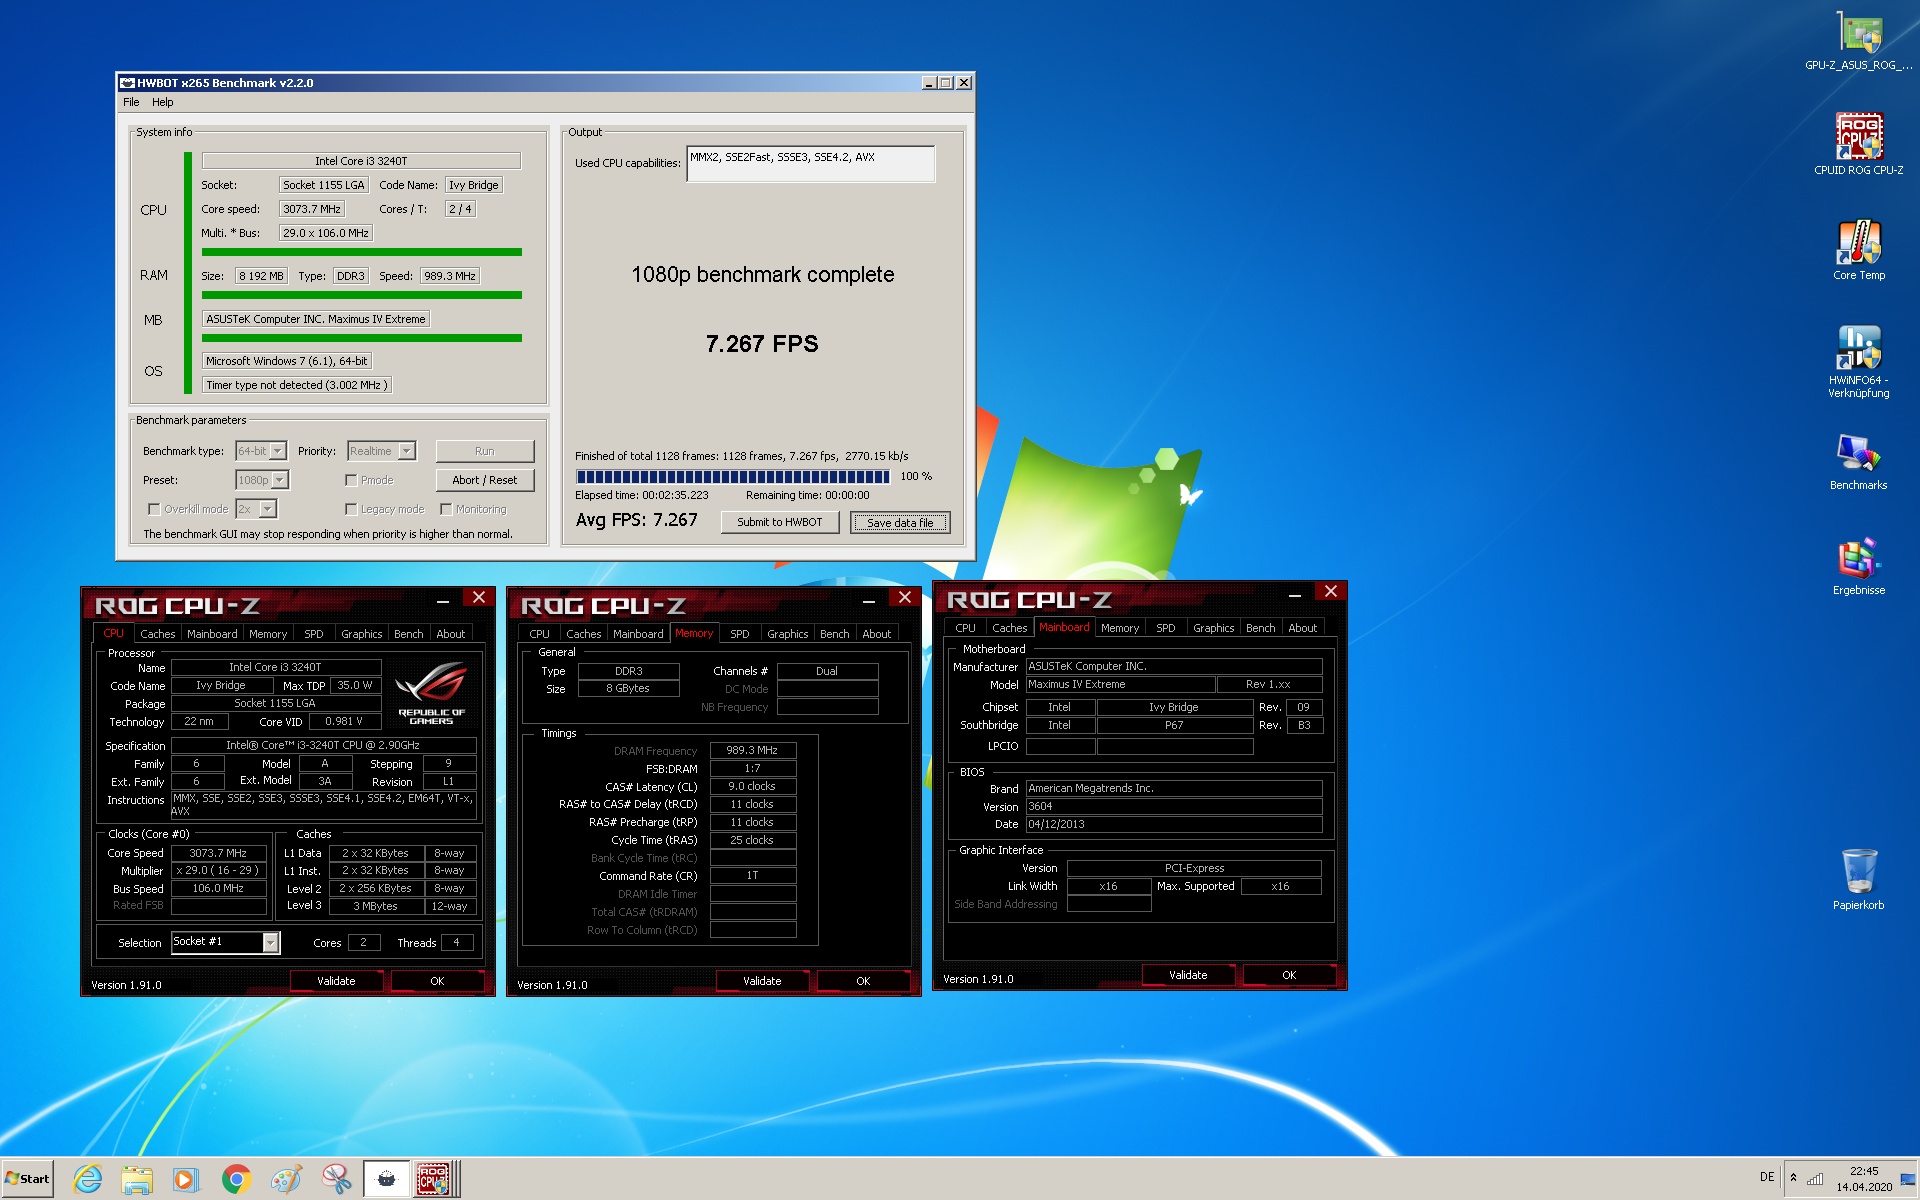Switch to Caches tab in CPU window
Screen dimensions: 1920x1200
click(x=157, y=634)
